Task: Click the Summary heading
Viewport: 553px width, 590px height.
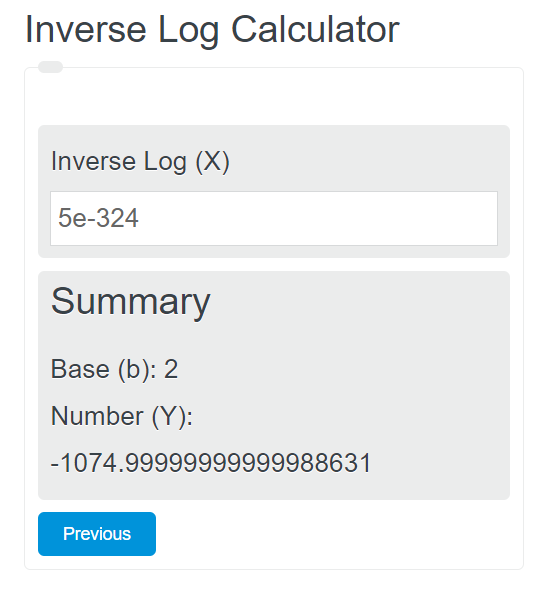Action: tap(131, 303)
